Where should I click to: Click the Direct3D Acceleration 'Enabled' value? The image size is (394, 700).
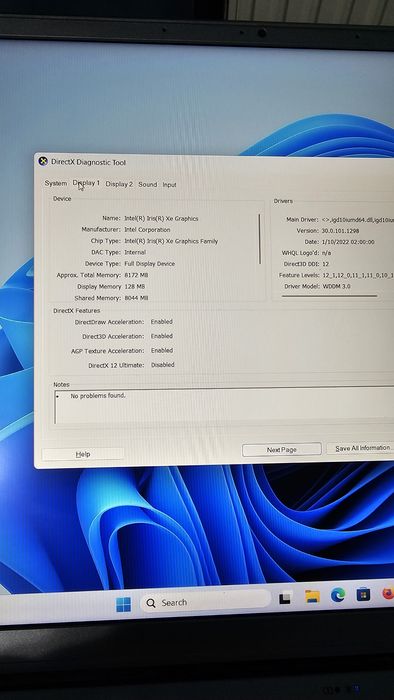pyautogui.click(x=162, y=336)
